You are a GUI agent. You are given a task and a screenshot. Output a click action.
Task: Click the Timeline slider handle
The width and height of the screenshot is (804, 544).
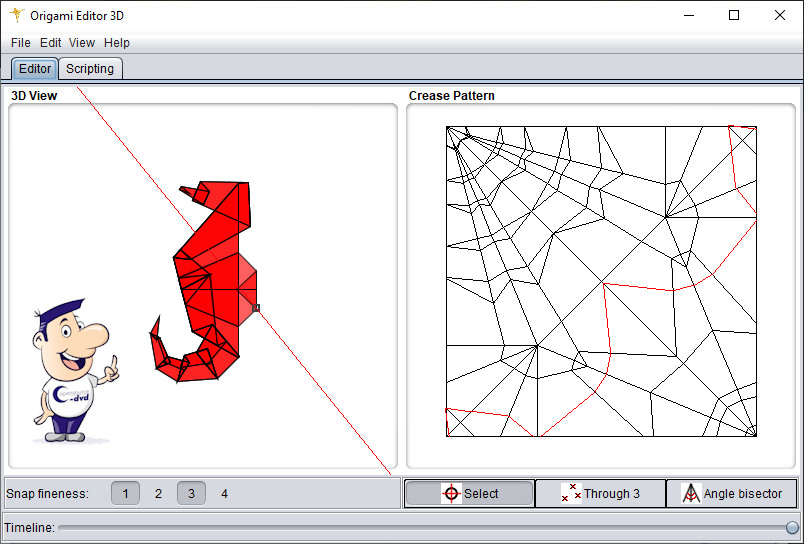tap(792, 527)
